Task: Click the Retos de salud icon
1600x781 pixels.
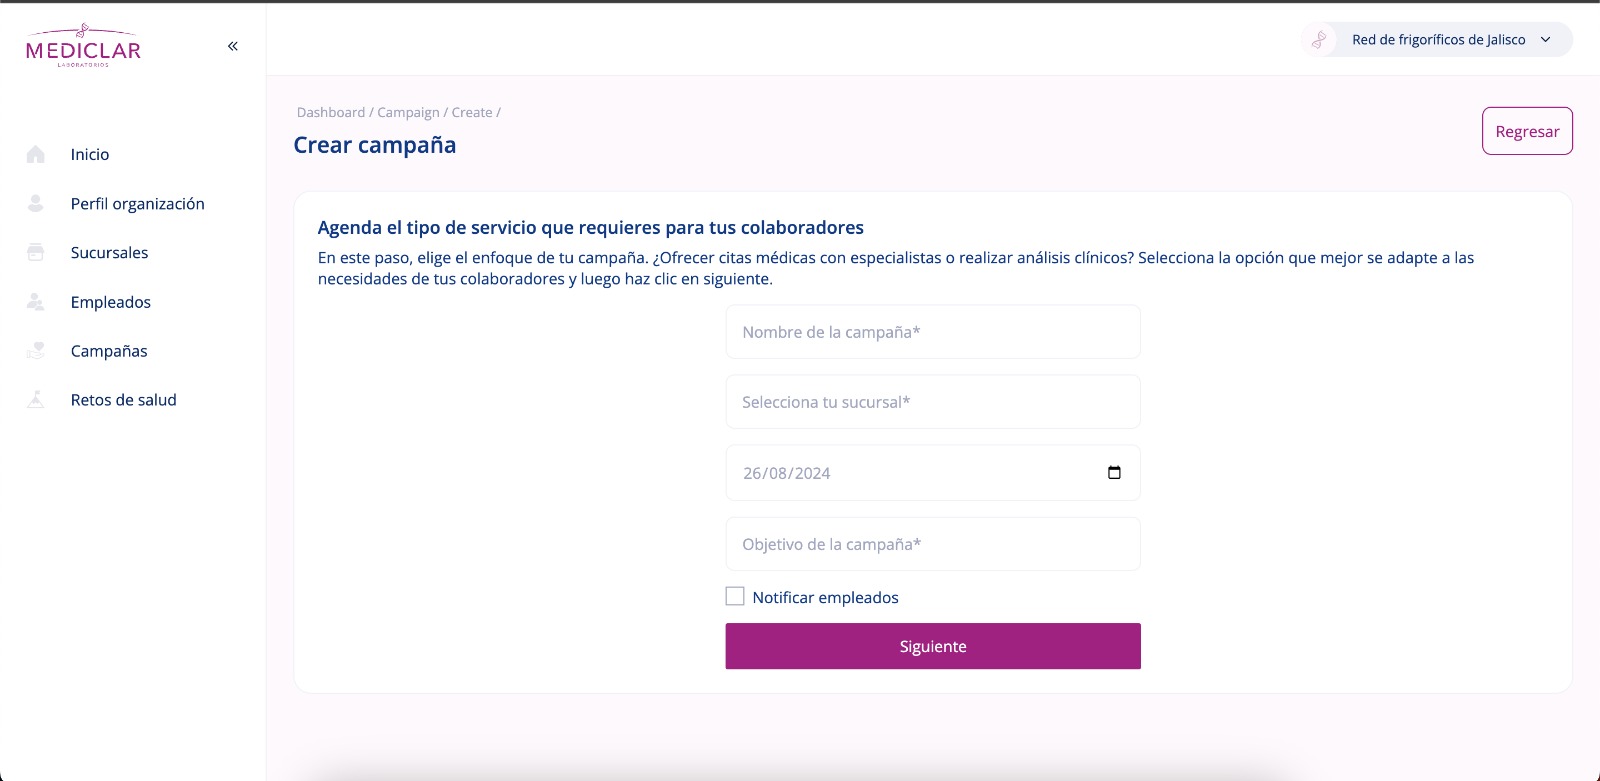Action: coord(36,399)
